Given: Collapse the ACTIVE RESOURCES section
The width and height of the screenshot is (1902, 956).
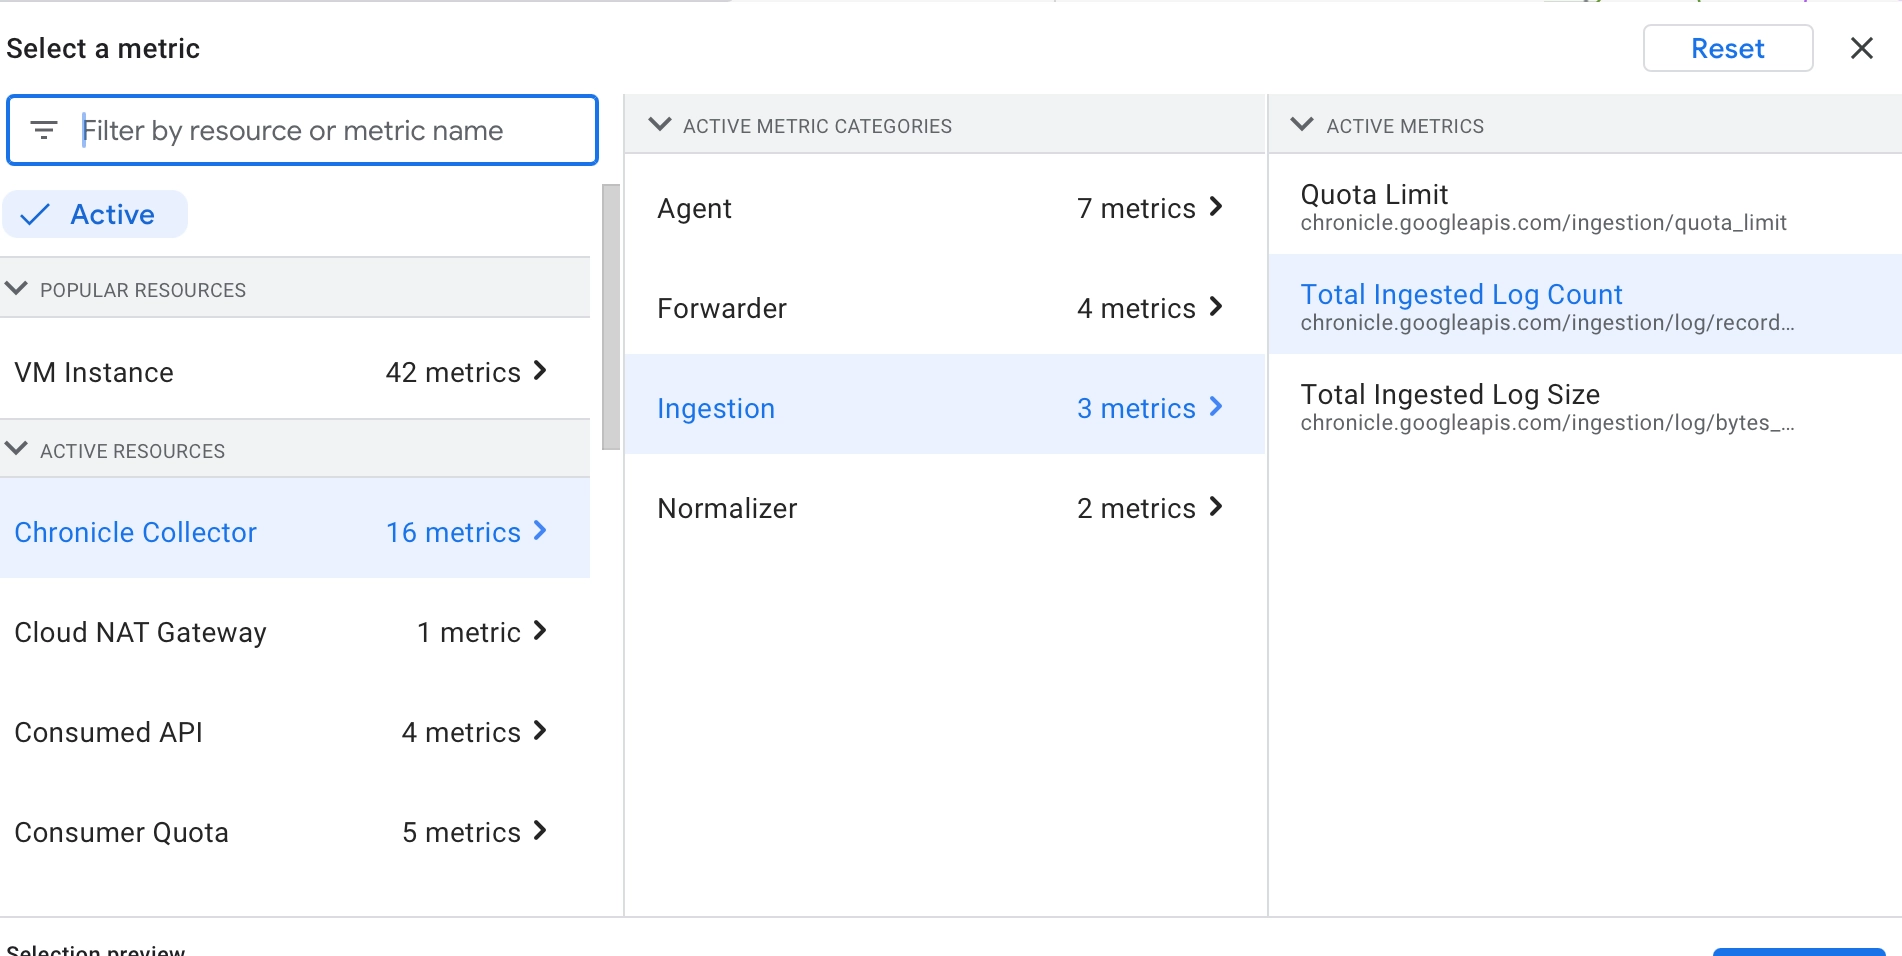Looking at the screenshot, I should (x=16, y=448).
